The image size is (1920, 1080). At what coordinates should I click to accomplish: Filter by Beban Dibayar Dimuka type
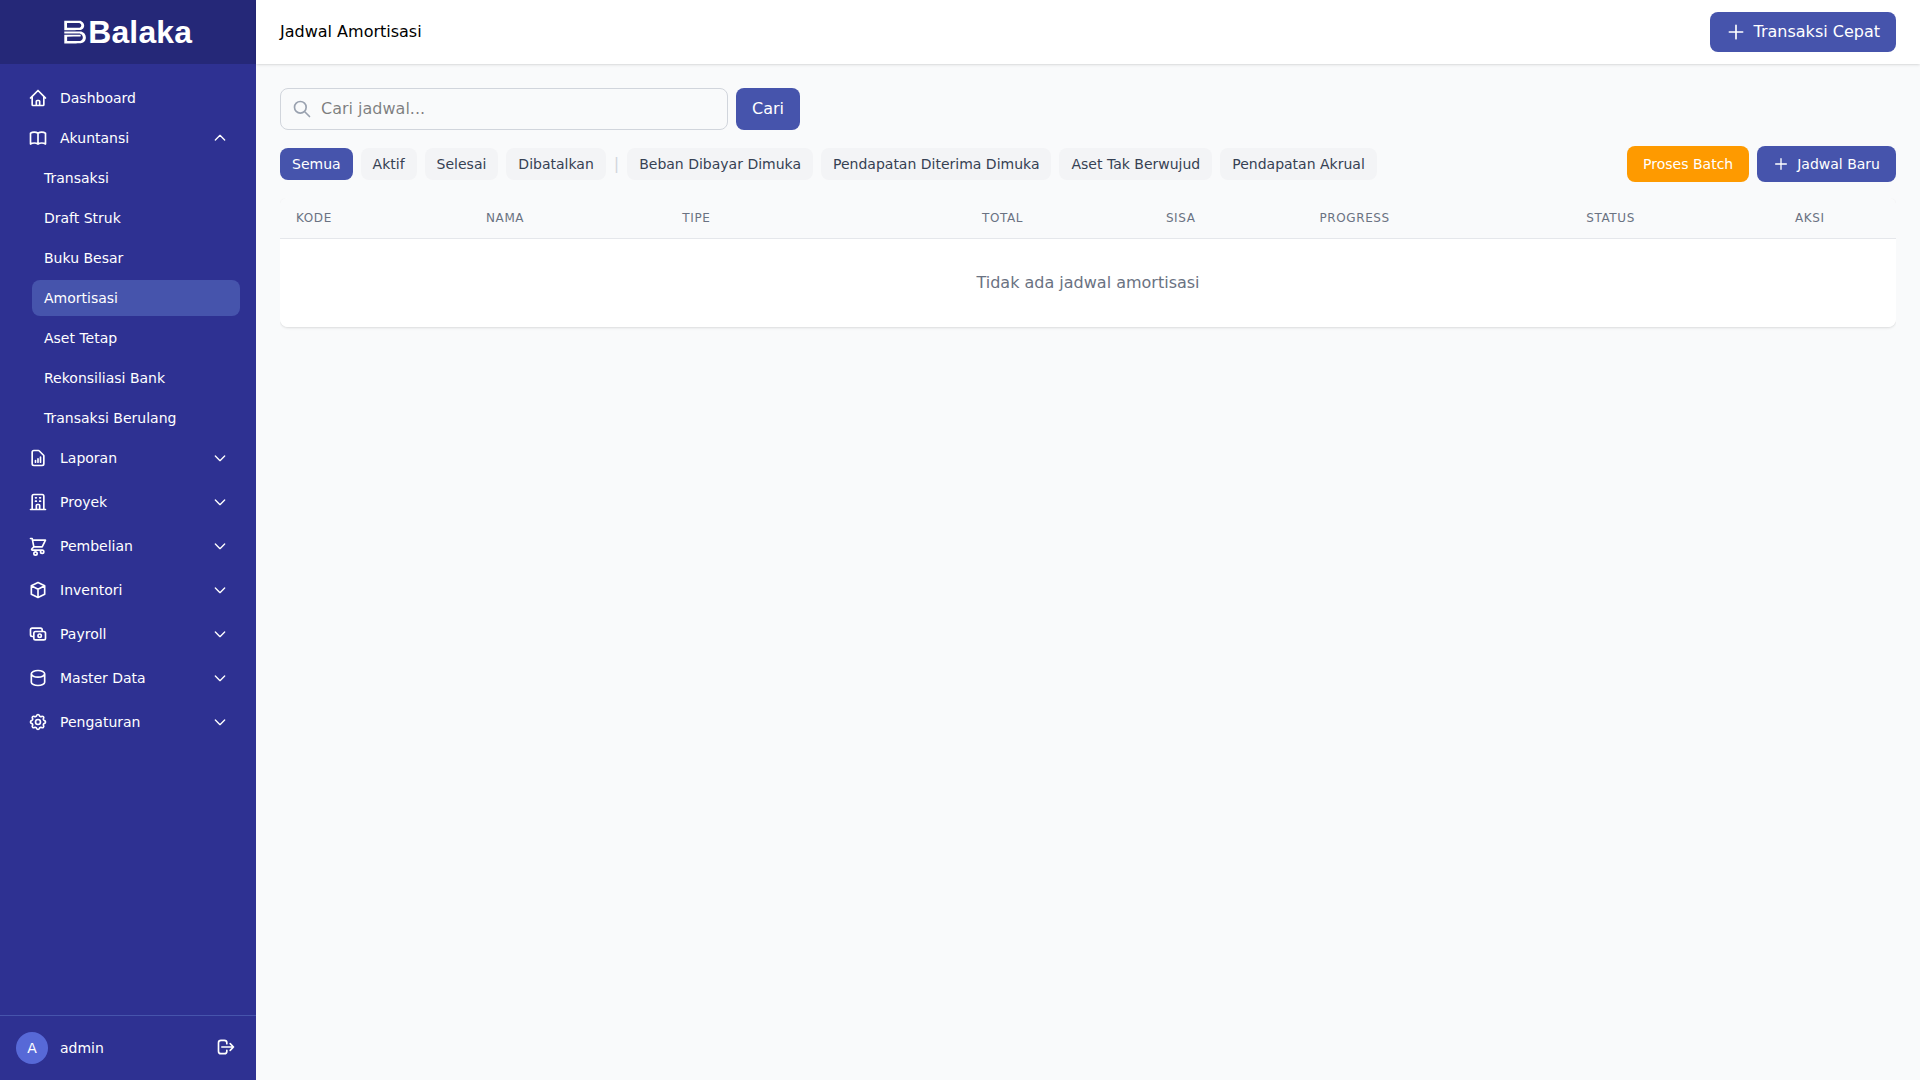point(719,164)
